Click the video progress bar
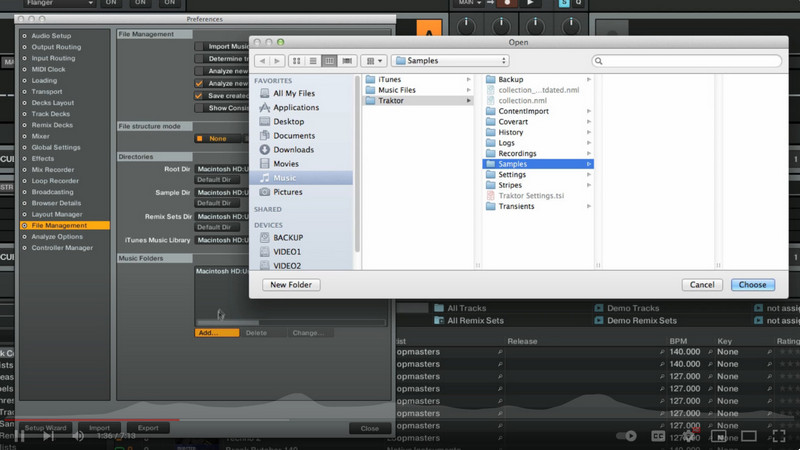The height and width of the screenshot is (450, 800). click(400, 419)
